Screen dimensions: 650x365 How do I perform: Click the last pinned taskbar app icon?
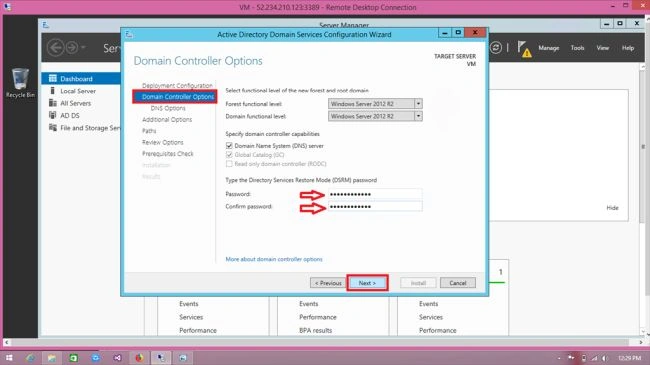pyautogui.click(x=183, y=358)
